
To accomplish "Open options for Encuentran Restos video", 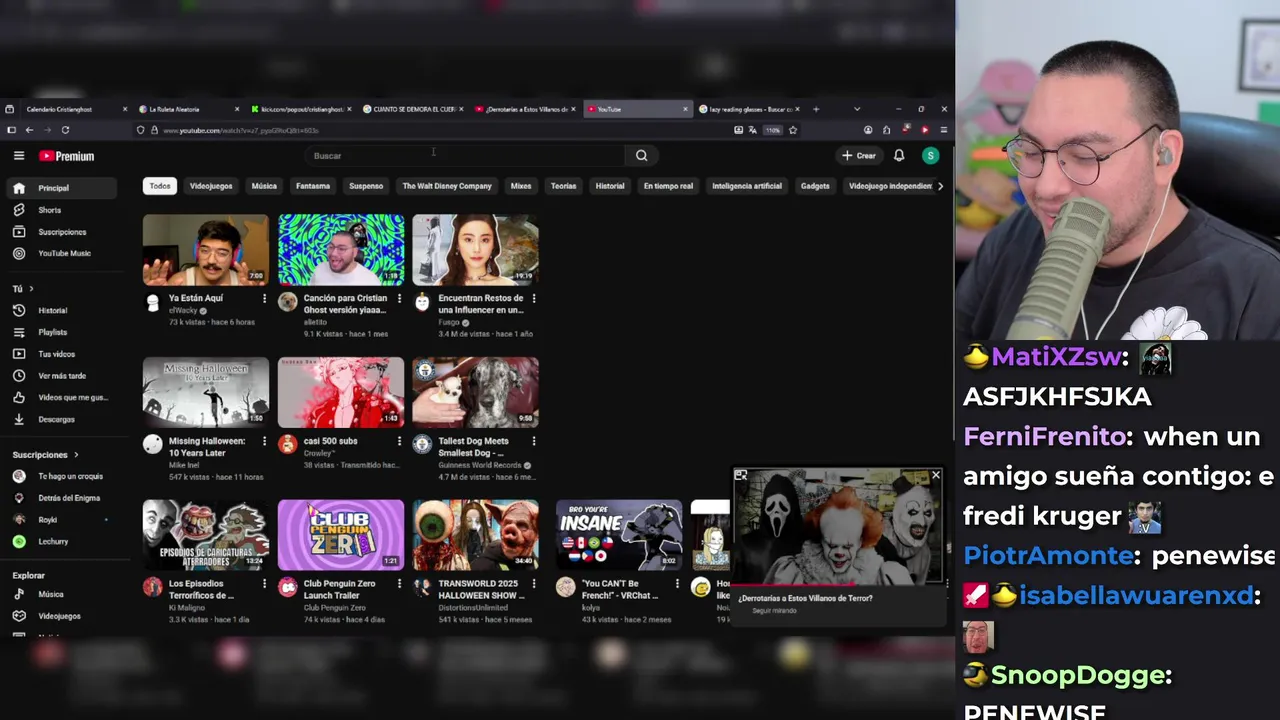I will tap(534, 299).
